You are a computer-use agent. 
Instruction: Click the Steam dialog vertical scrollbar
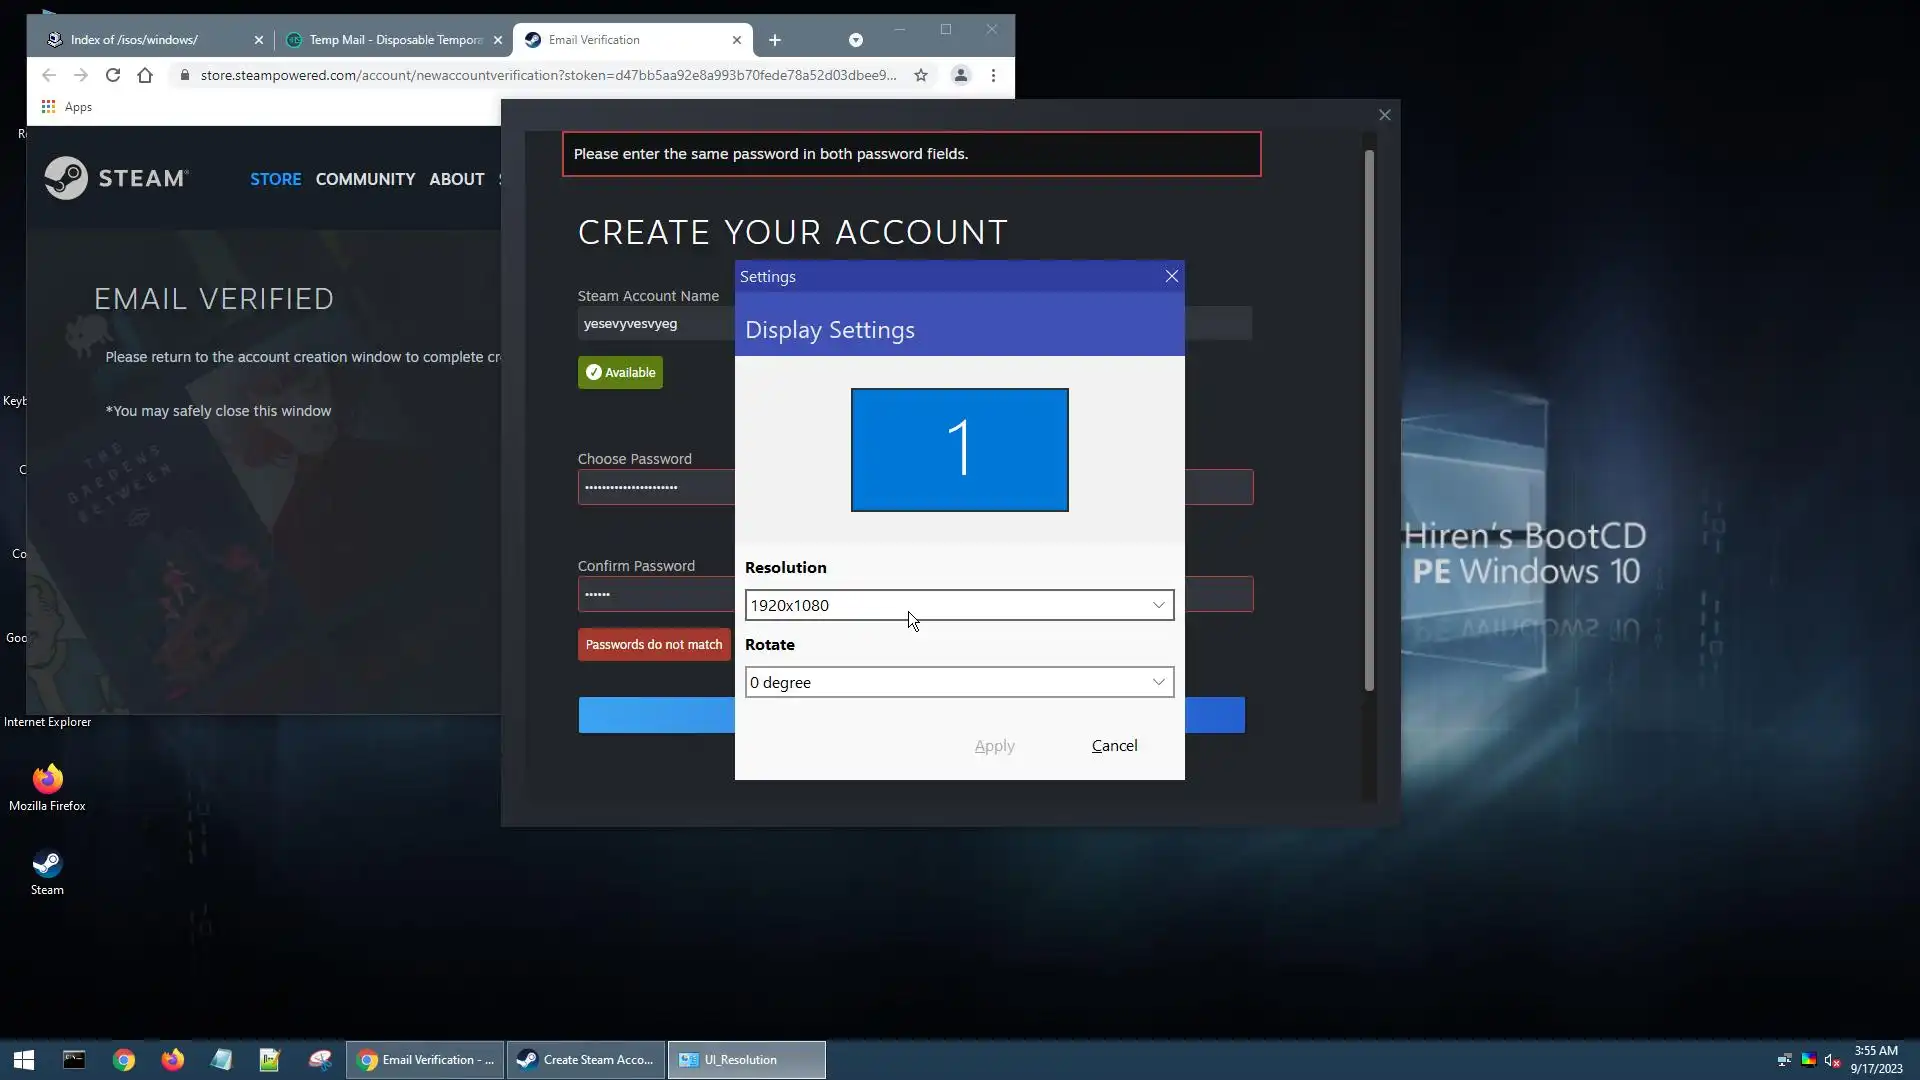1369,420
